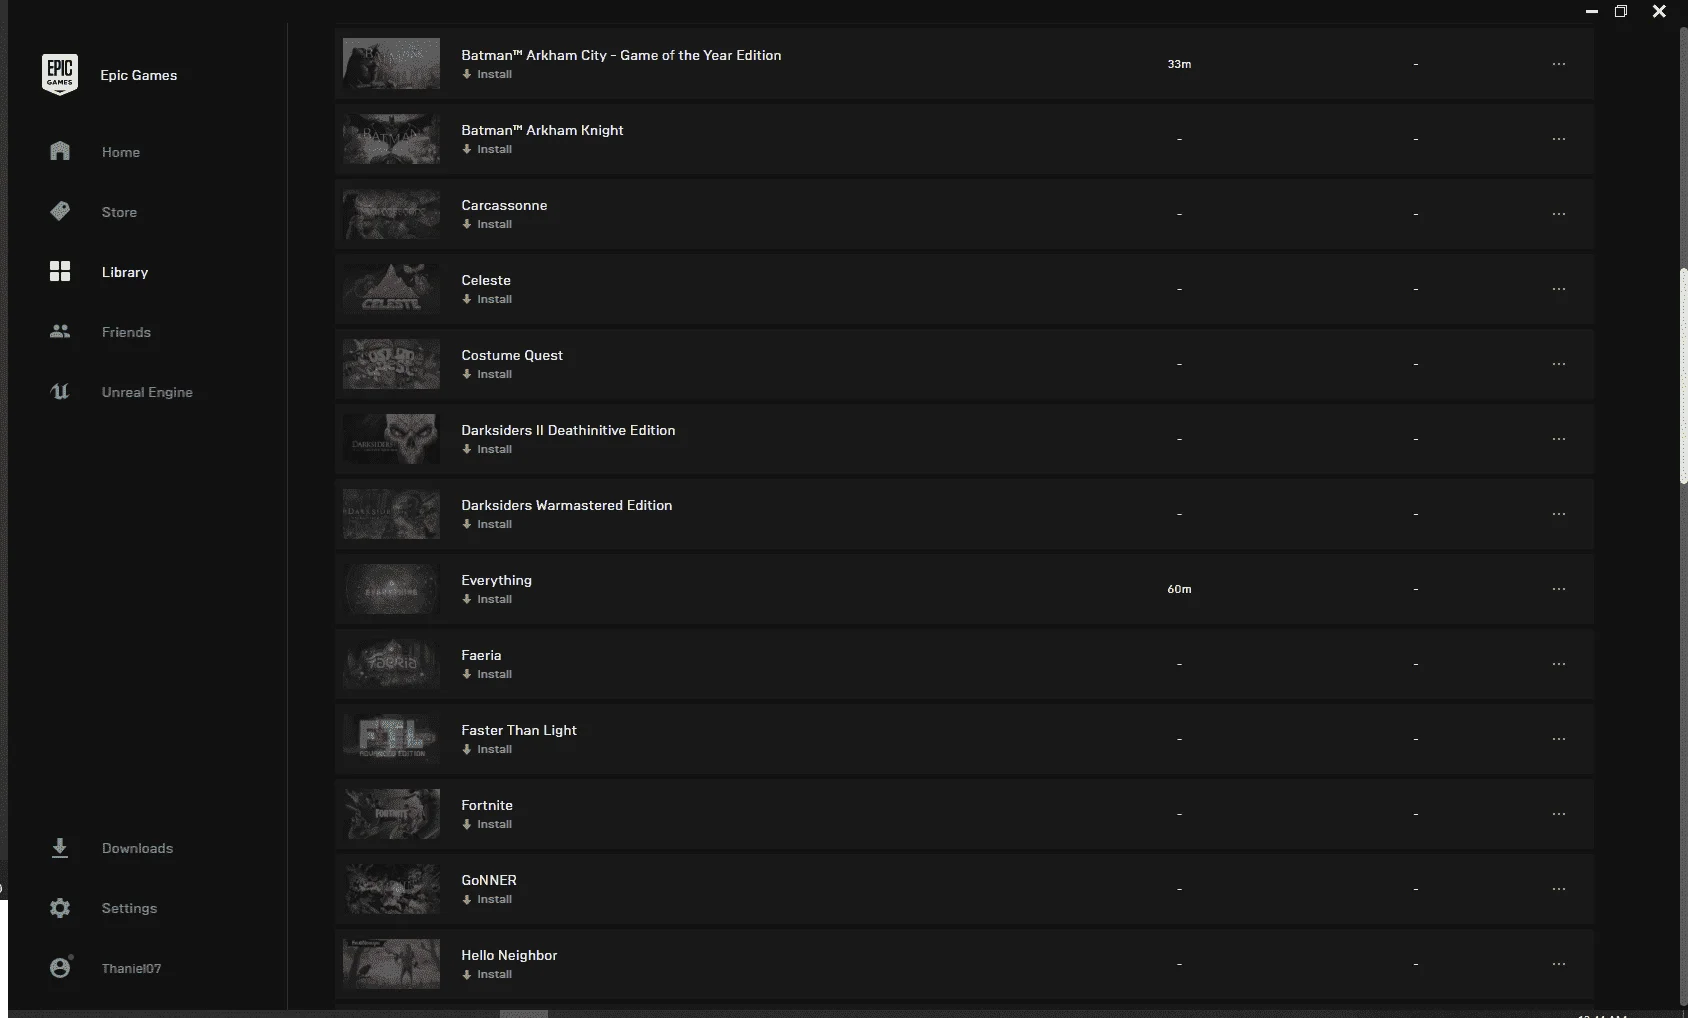
Task: Open three-dots menu for Hello Neighbor
Action: point(1559,964)
